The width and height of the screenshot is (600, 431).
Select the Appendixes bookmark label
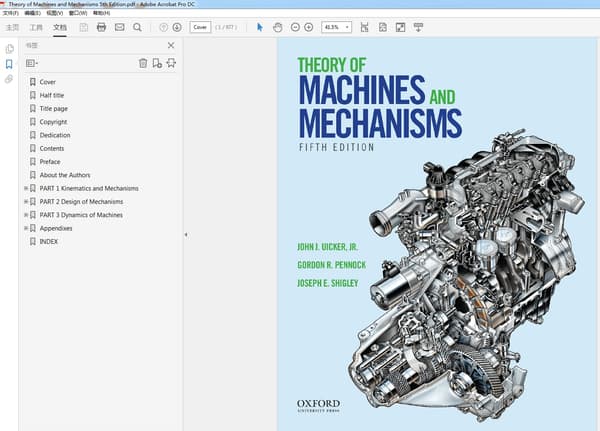(x=56, y=228)
